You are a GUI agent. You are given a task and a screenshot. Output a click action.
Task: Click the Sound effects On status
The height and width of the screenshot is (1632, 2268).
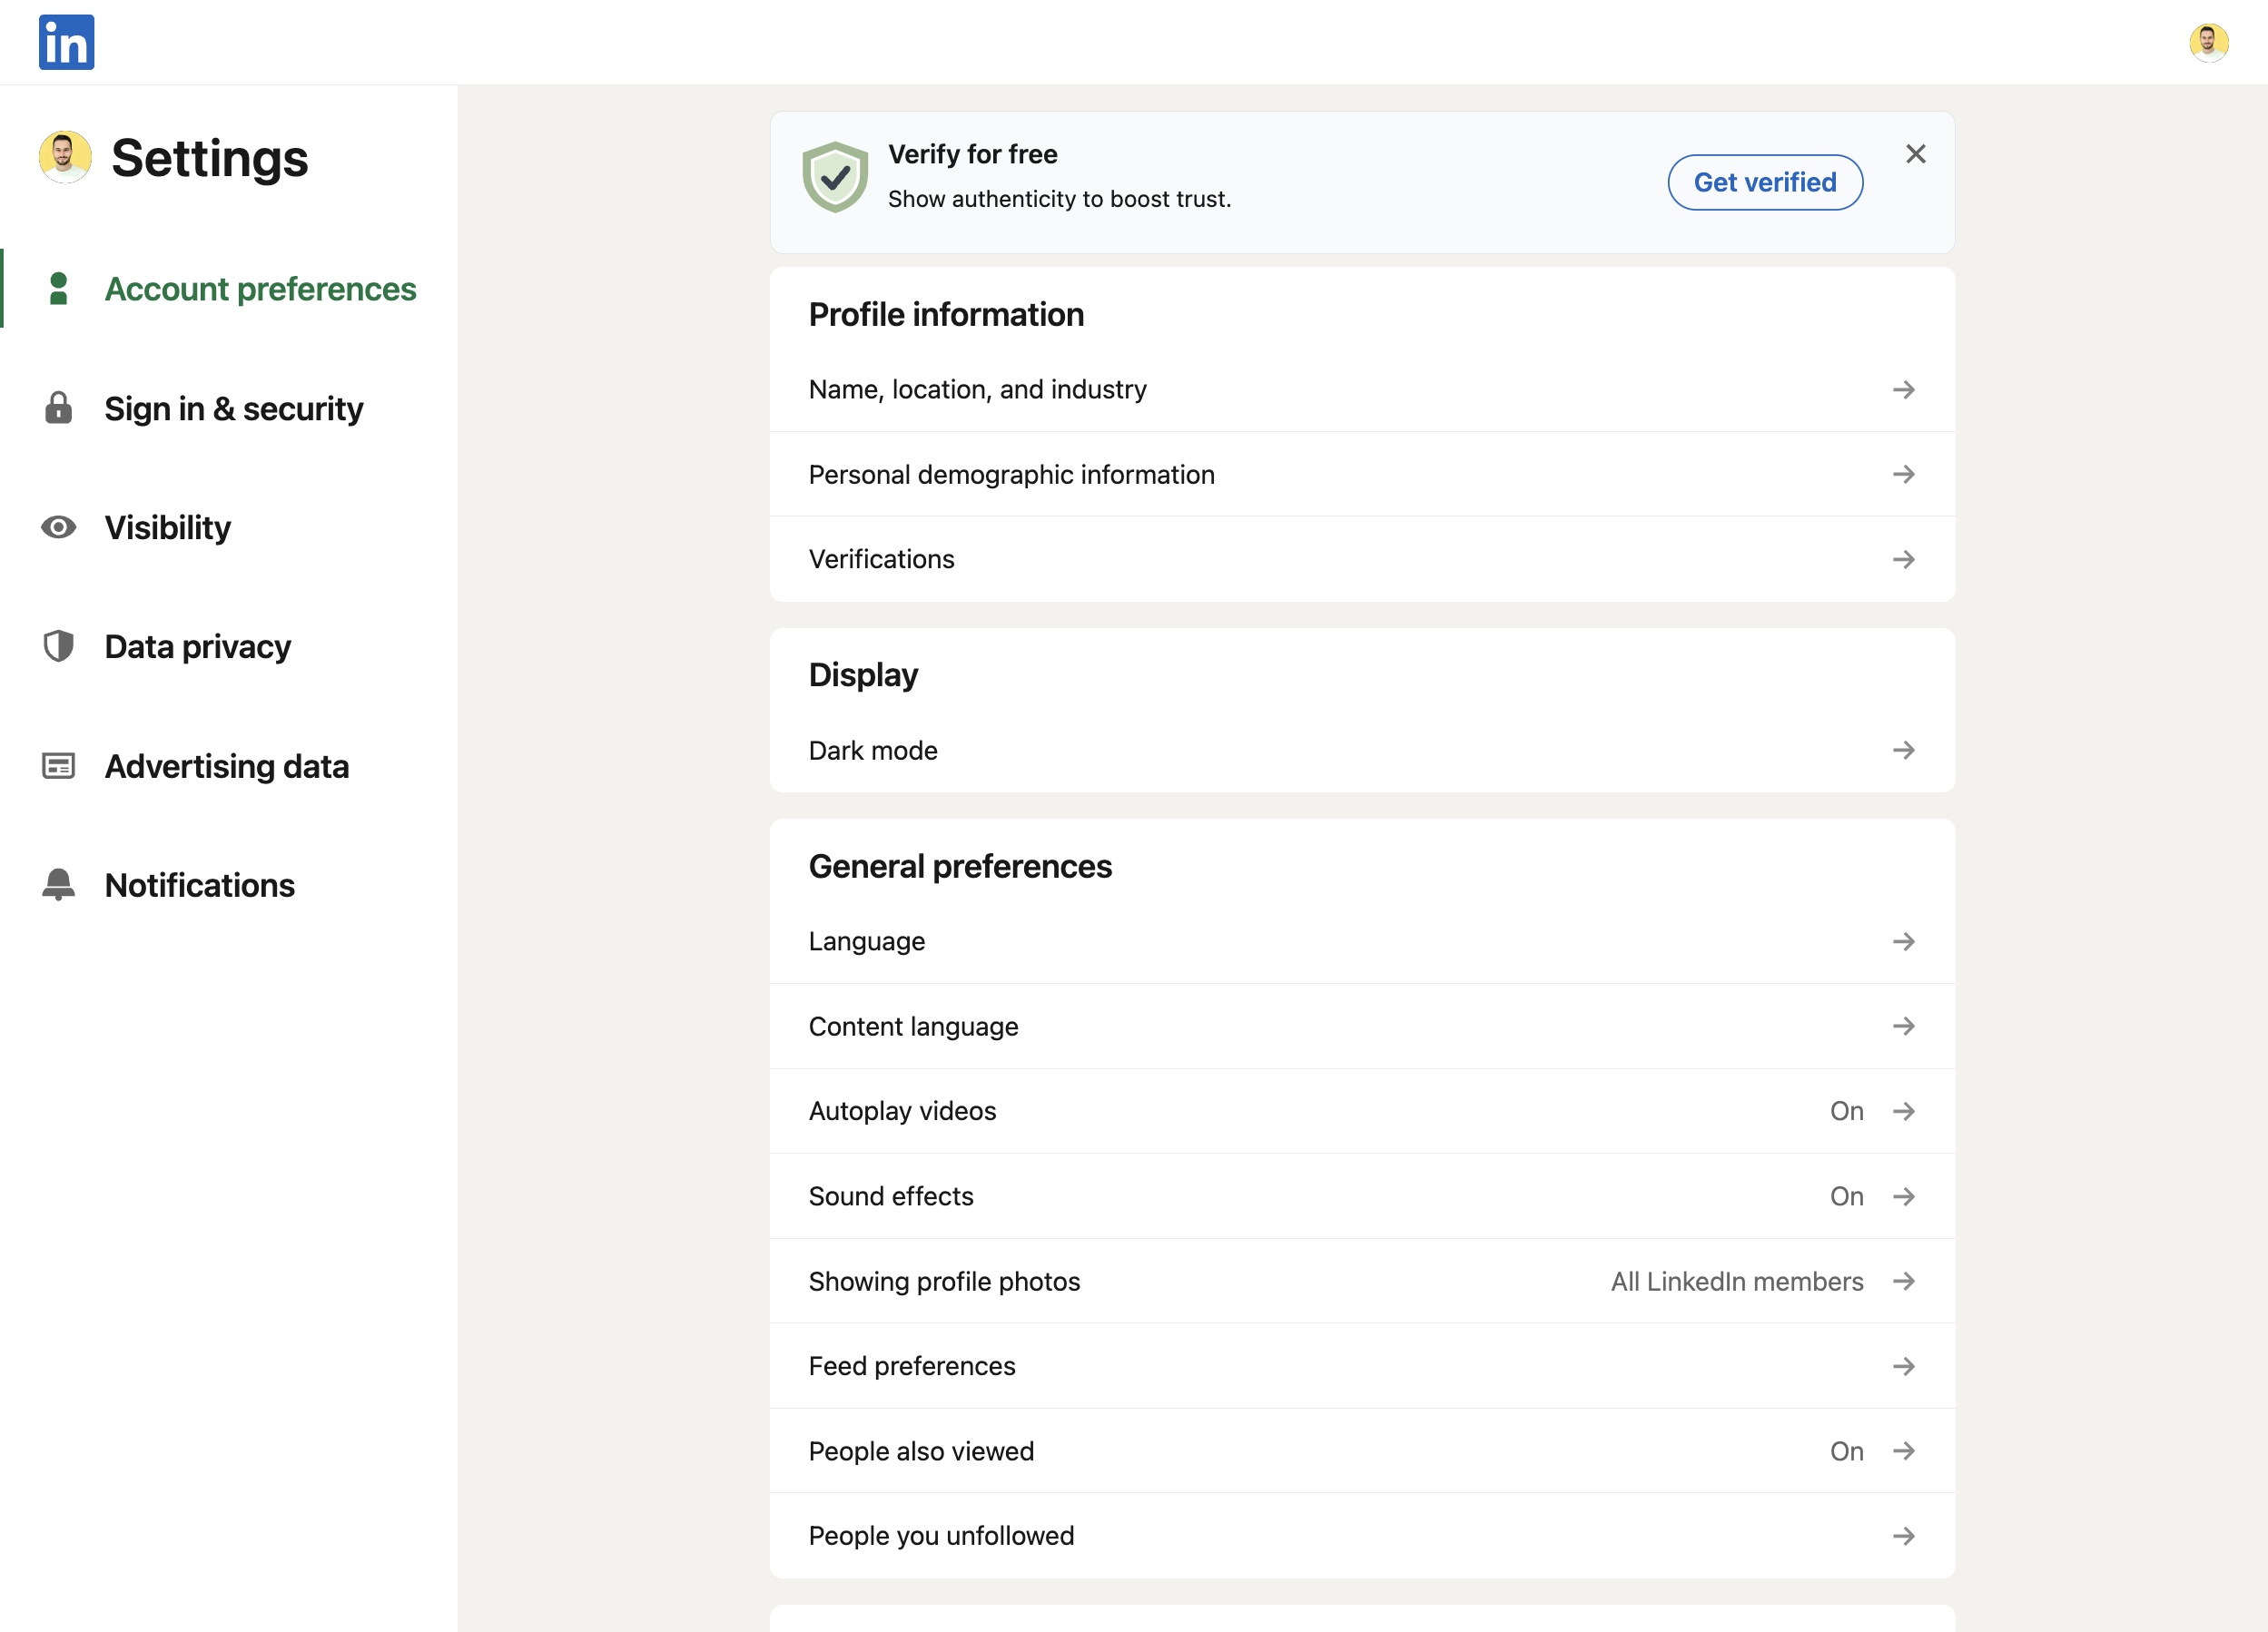1846,1196
